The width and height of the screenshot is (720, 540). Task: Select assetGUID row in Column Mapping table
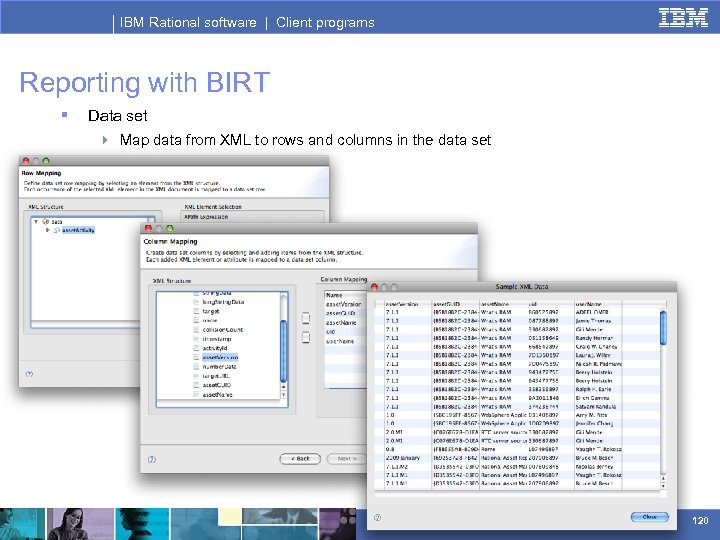346,313
